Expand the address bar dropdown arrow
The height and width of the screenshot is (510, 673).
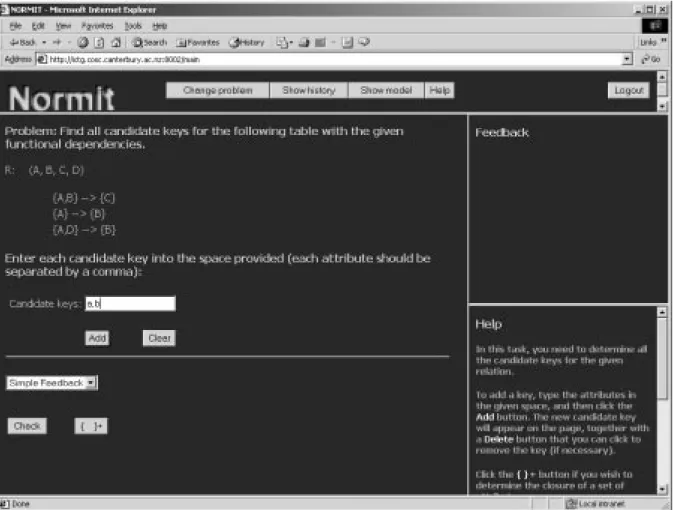point(627,59)
